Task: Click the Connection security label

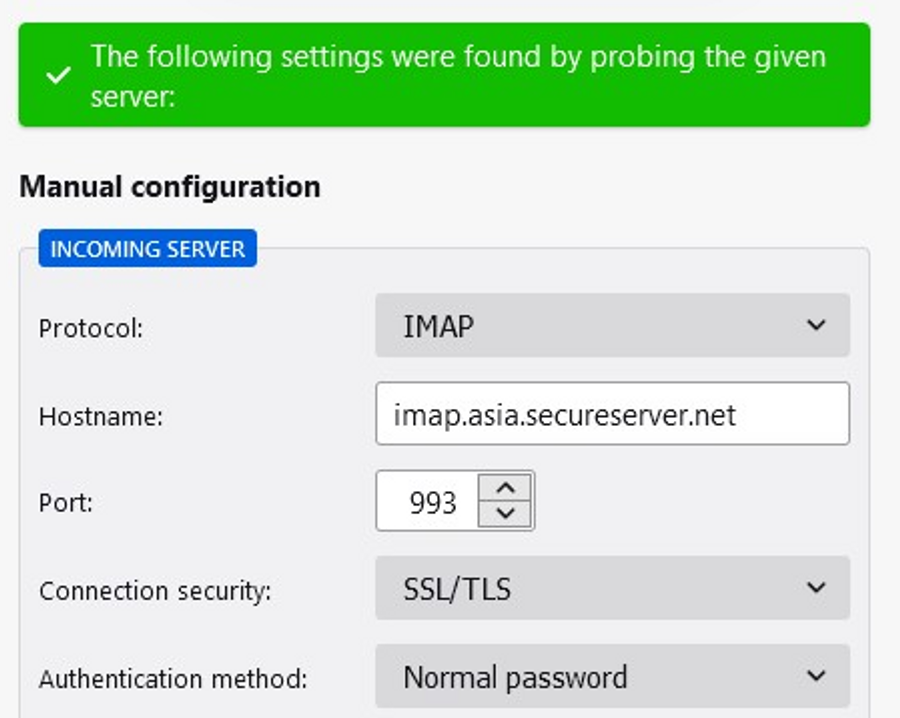Action: click(155, 591)
